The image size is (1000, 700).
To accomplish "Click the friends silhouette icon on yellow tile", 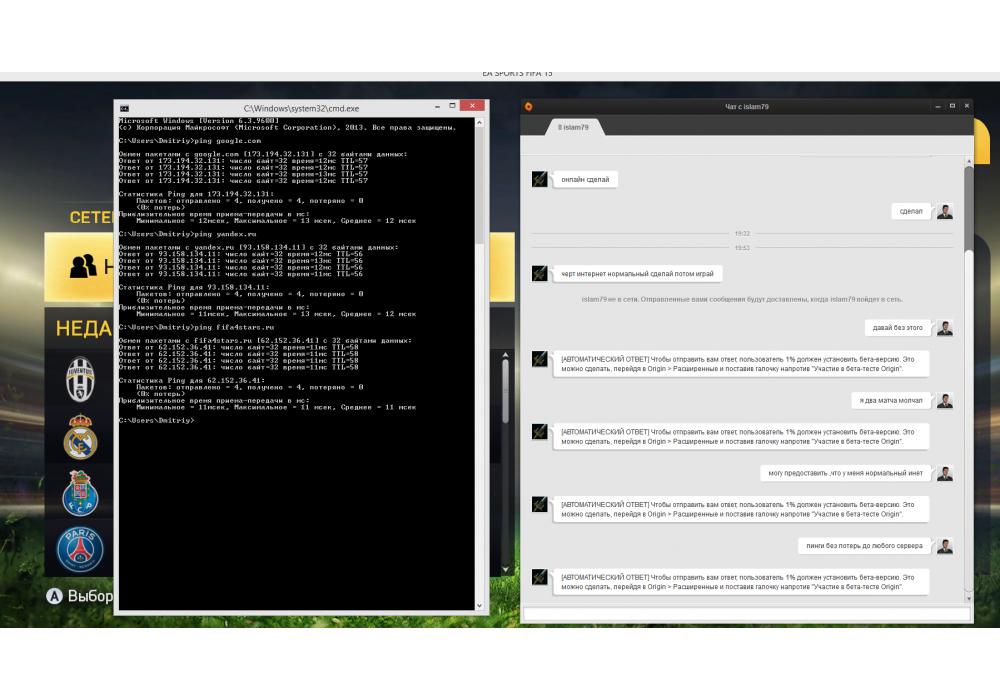I will pos(83,266).
